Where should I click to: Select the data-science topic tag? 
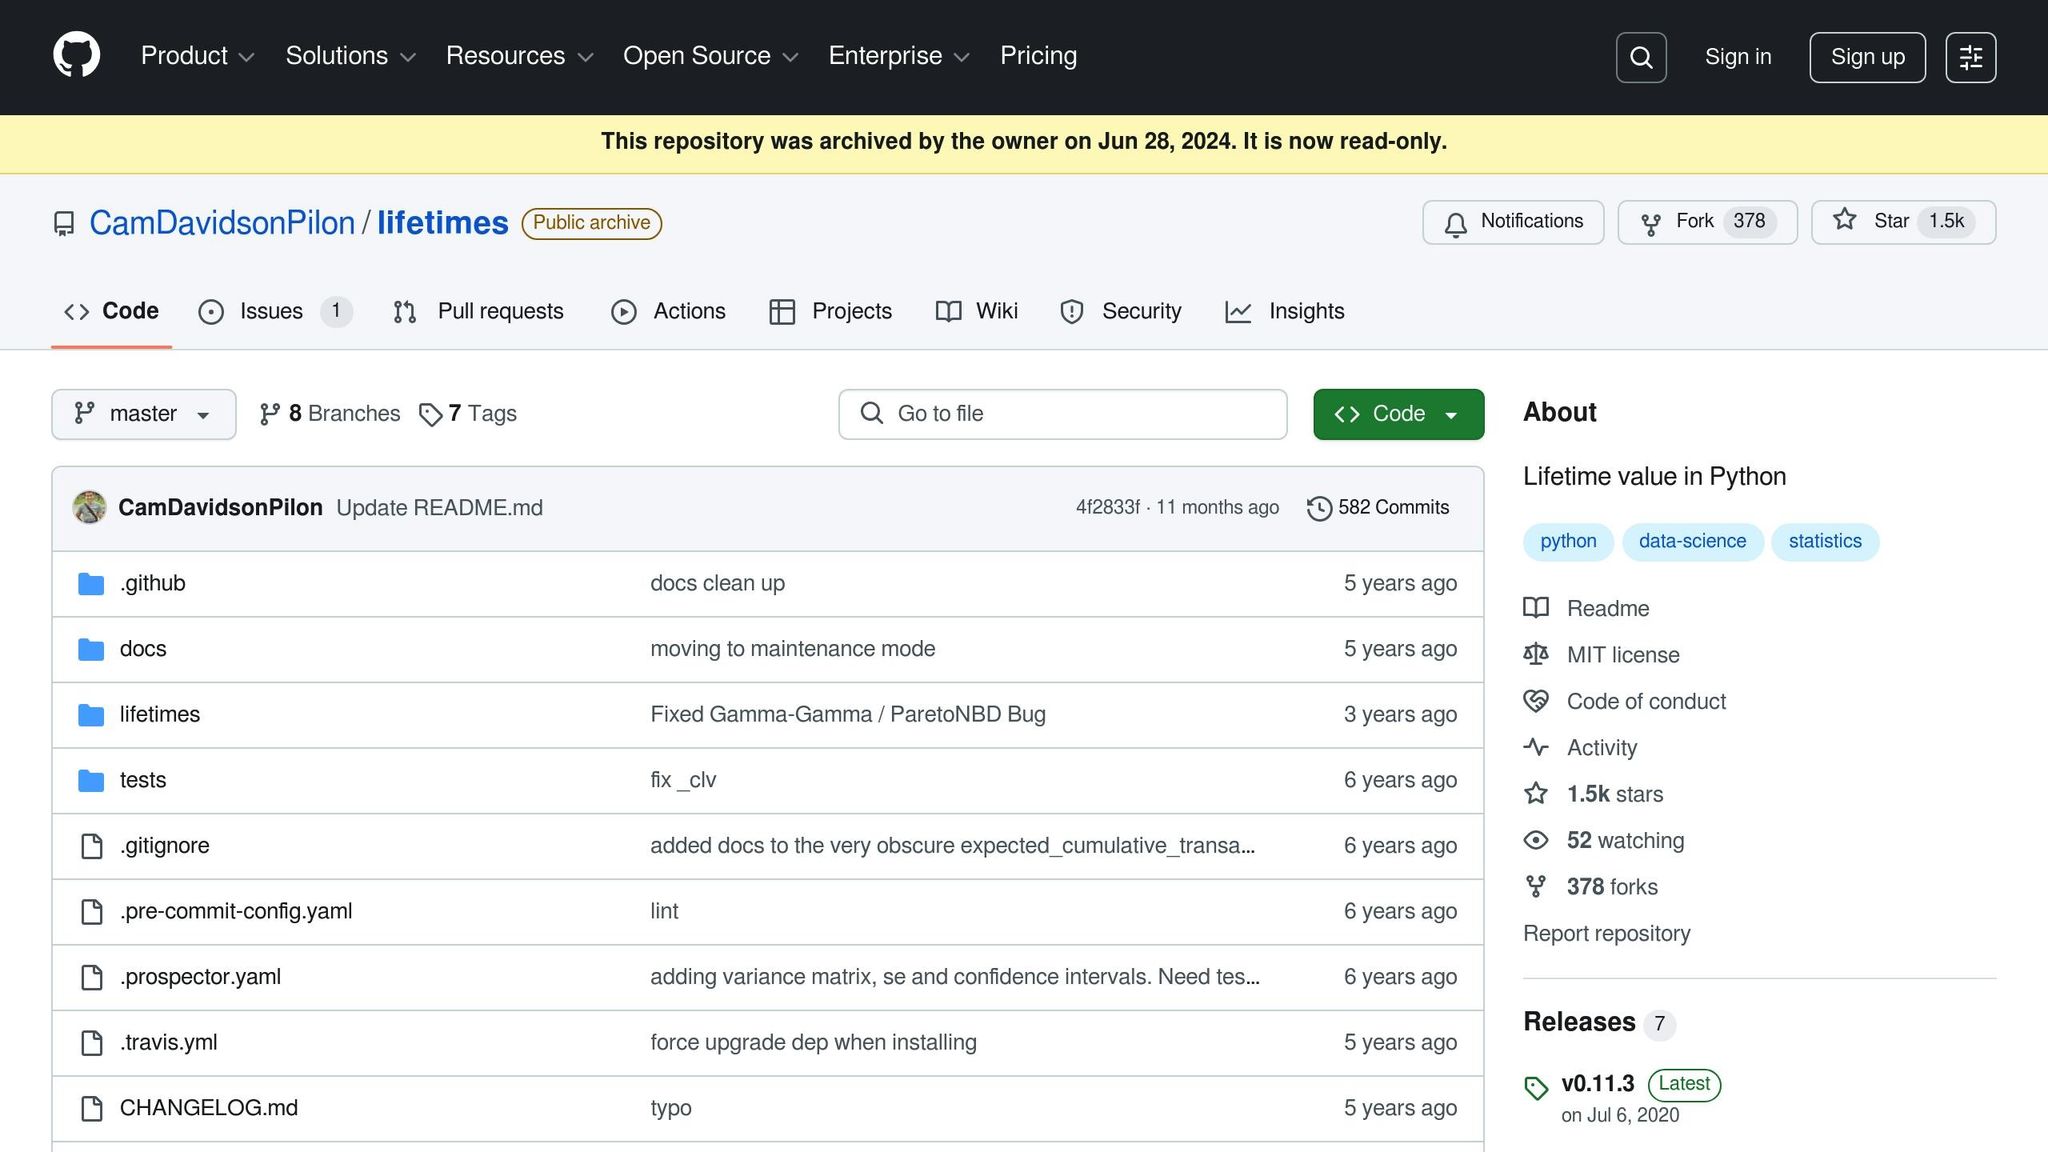click(1692, 541)
